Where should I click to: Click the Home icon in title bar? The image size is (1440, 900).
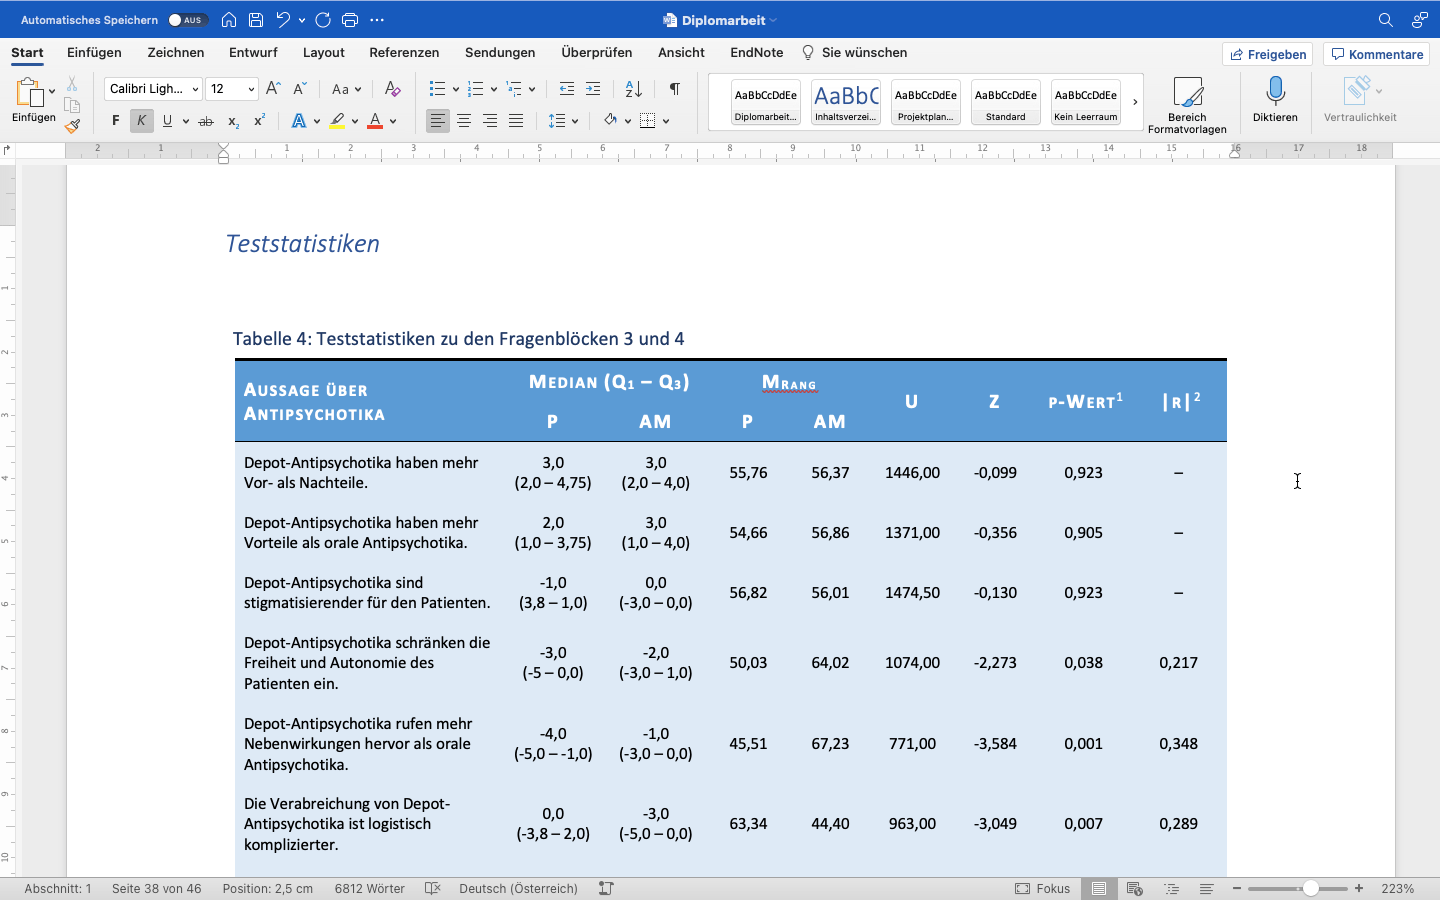pyautogui.click(x=229, y=20)
